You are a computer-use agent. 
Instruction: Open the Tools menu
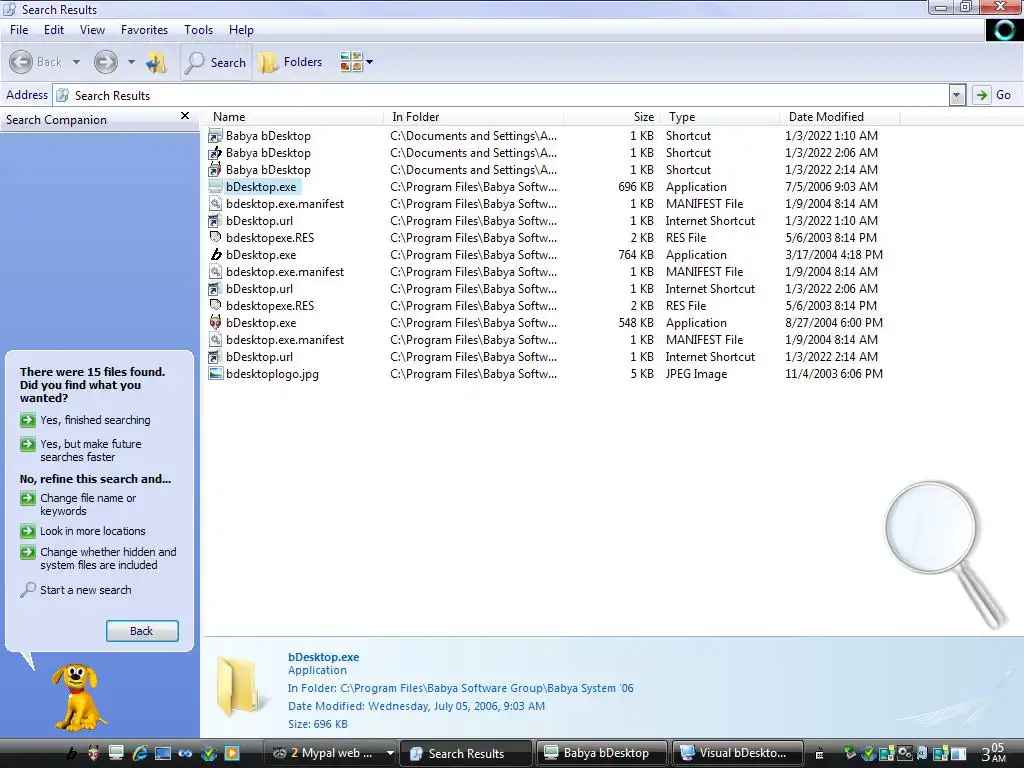tap(199, 30)
